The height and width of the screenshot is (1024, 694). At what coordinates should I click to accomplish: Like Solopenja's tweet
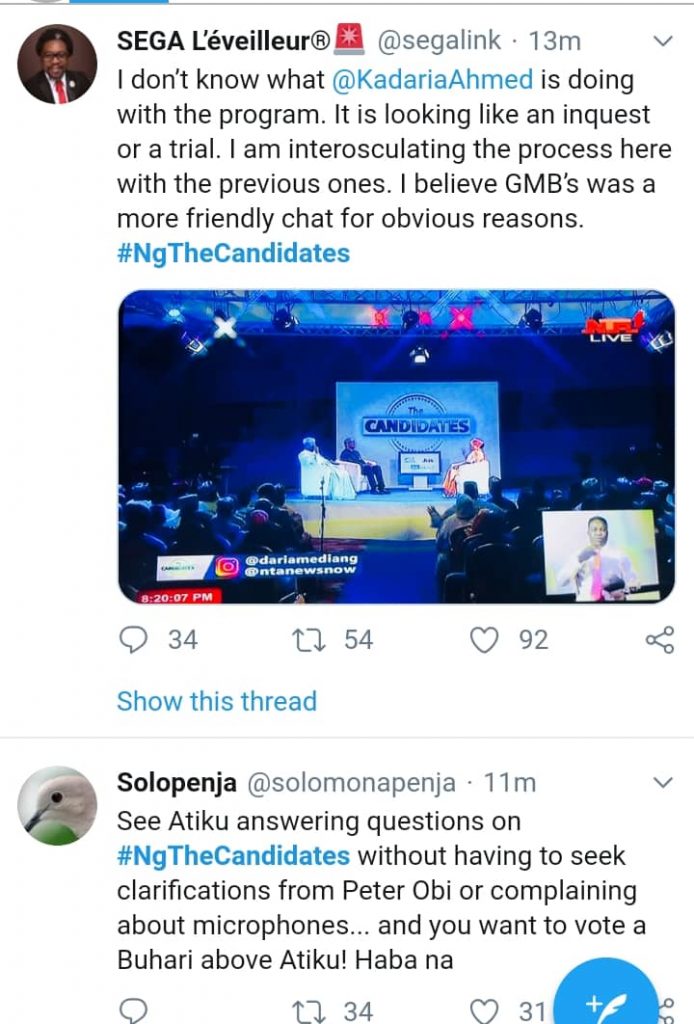click(x=485, y=1010)
